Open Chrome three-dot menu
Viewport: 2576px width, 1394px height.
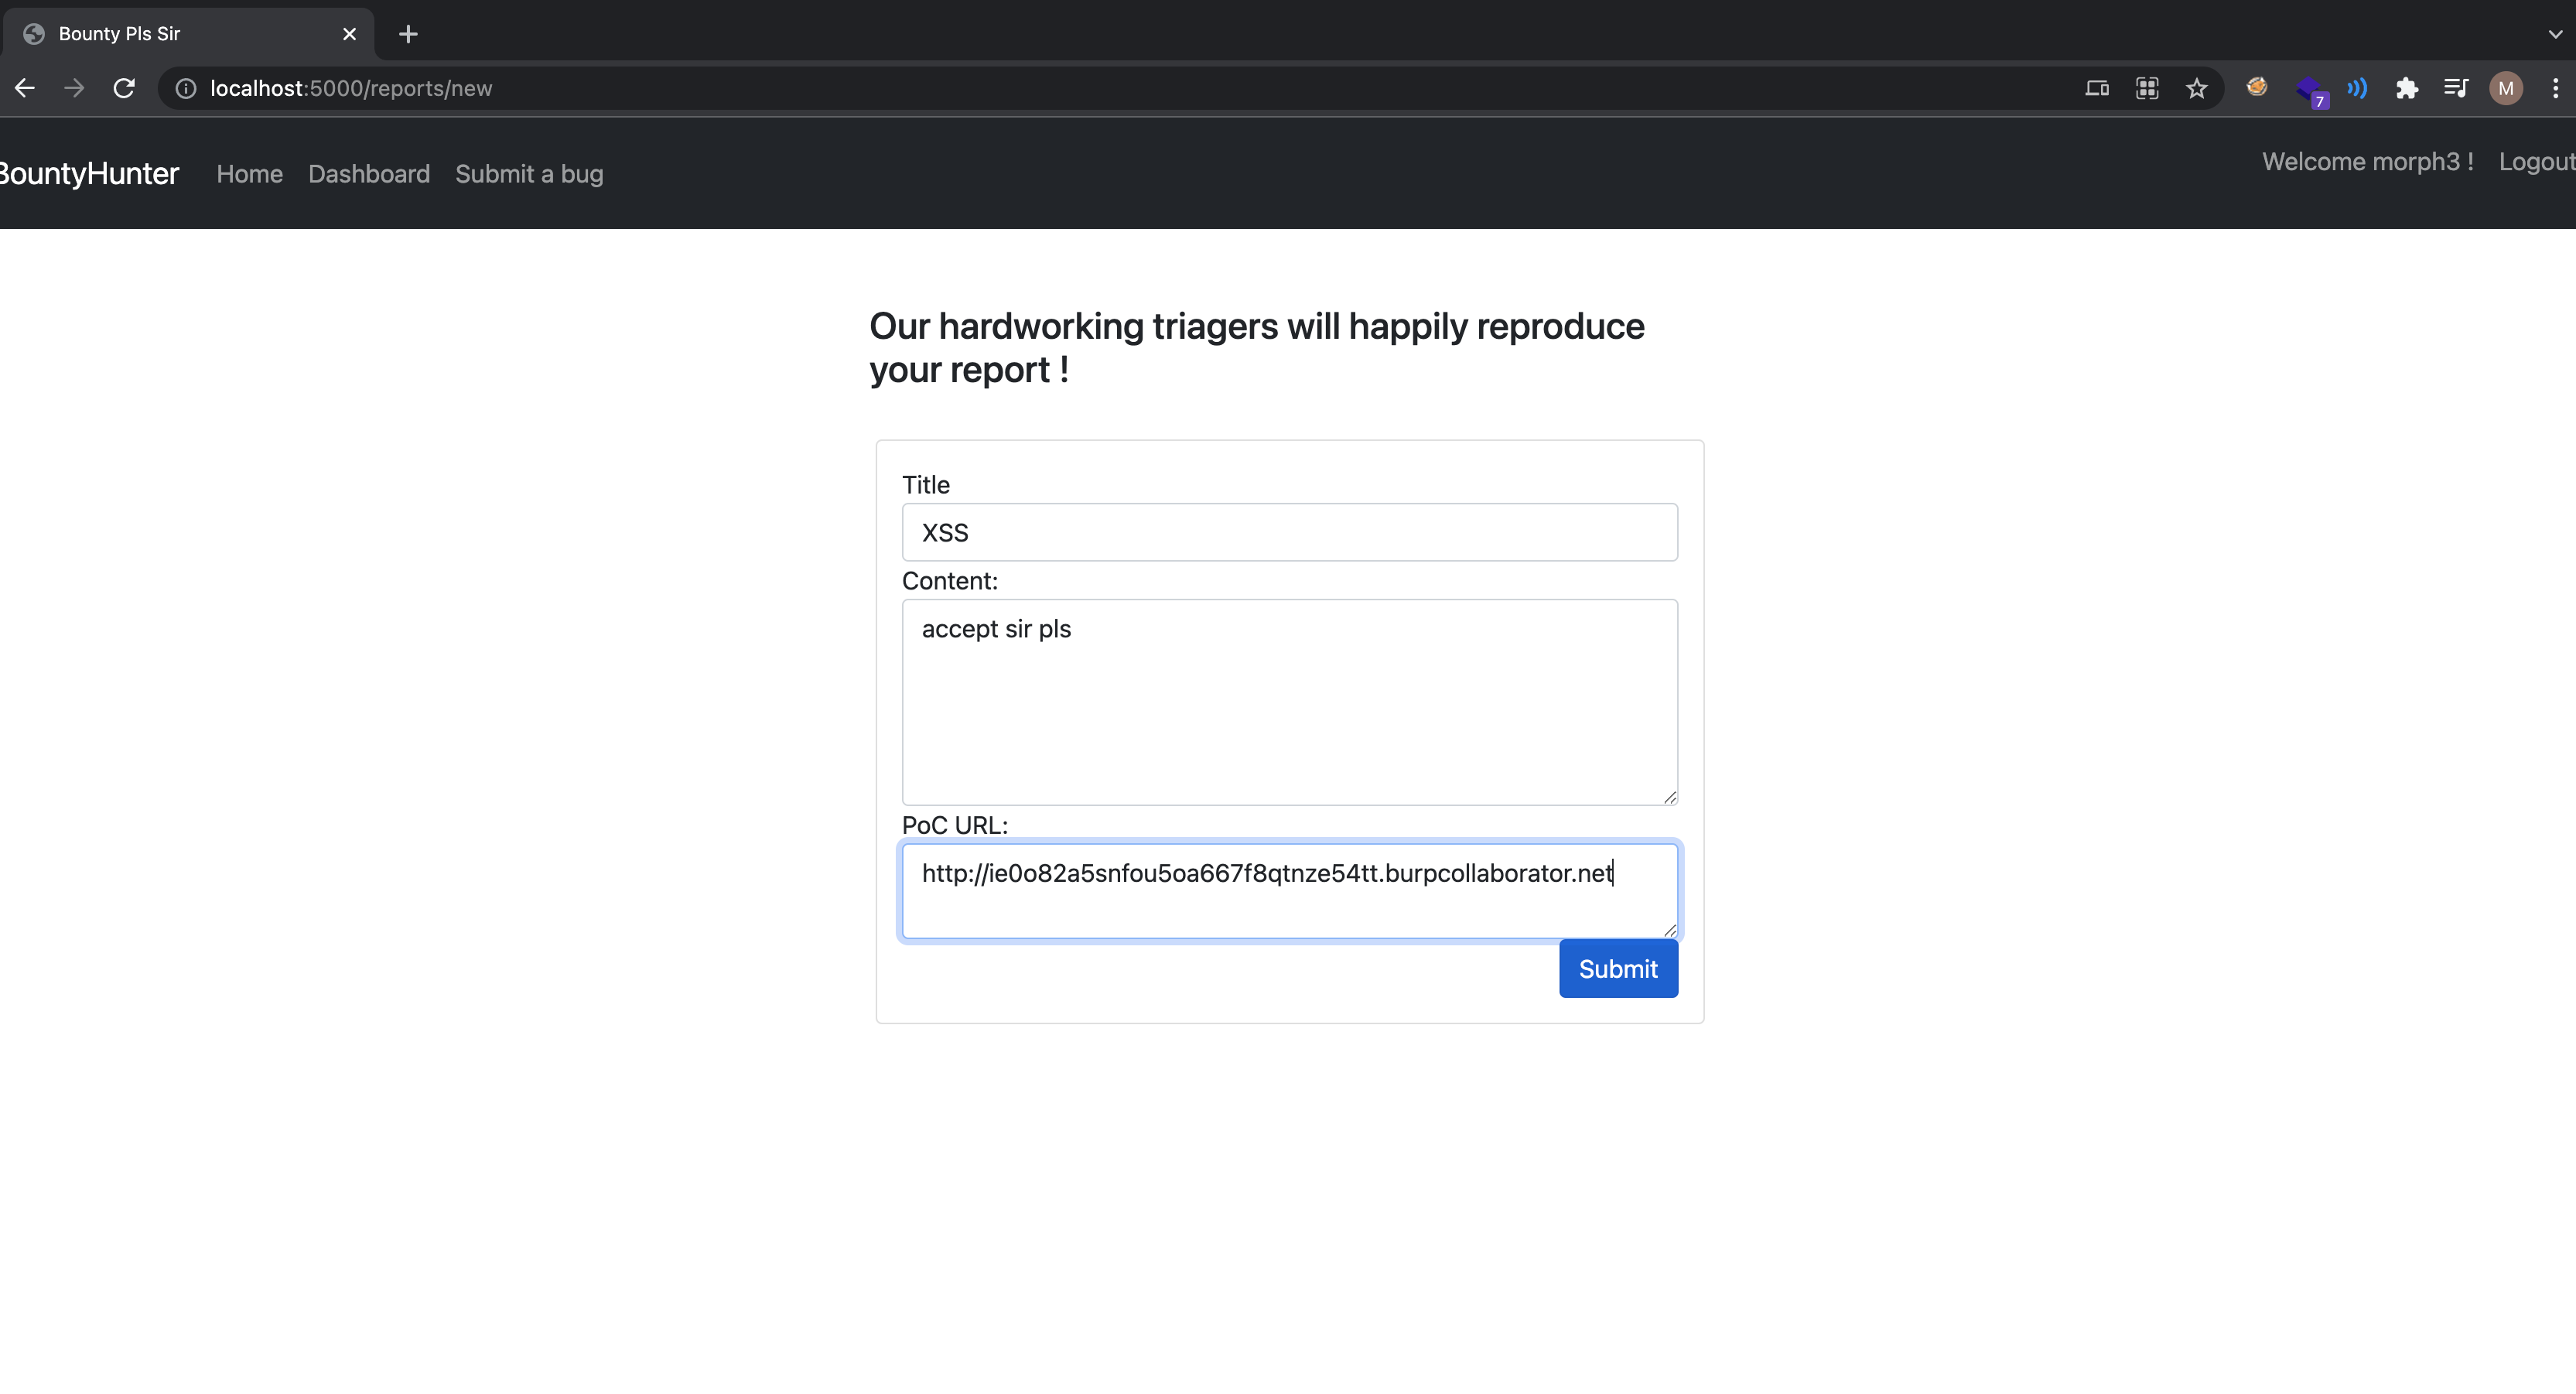(2555, 88)
